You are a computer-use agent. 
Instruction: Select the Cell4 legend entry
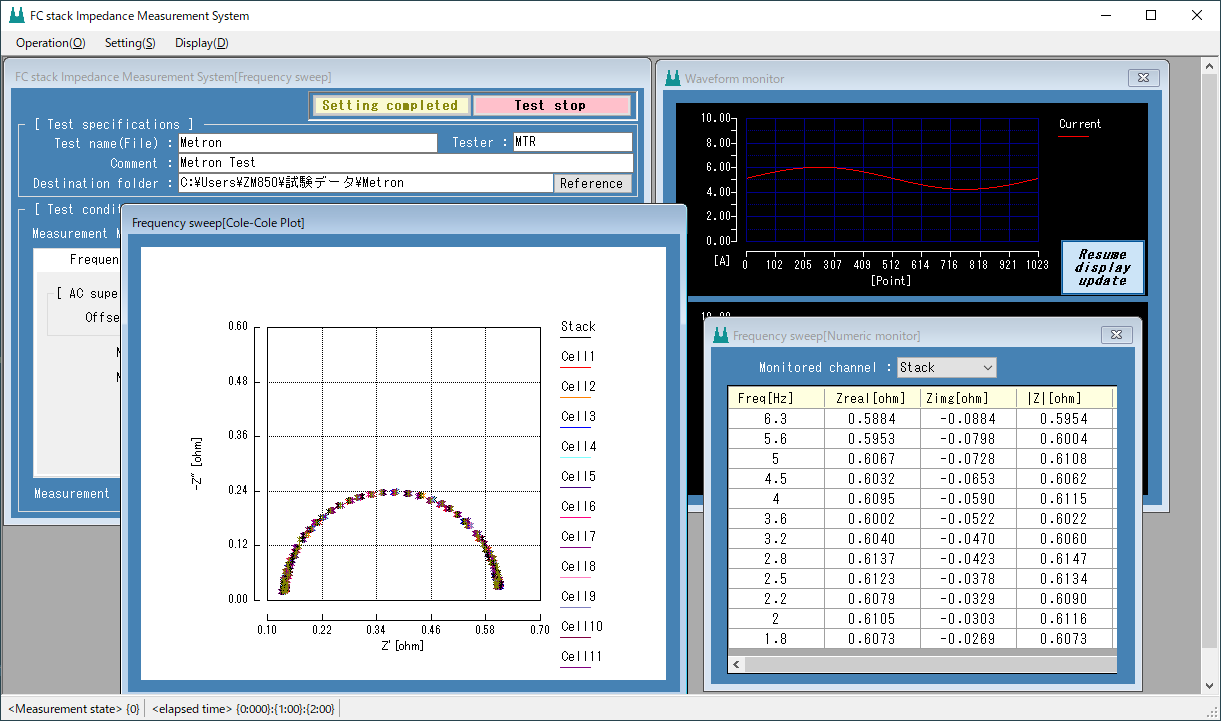pos(578,447)
